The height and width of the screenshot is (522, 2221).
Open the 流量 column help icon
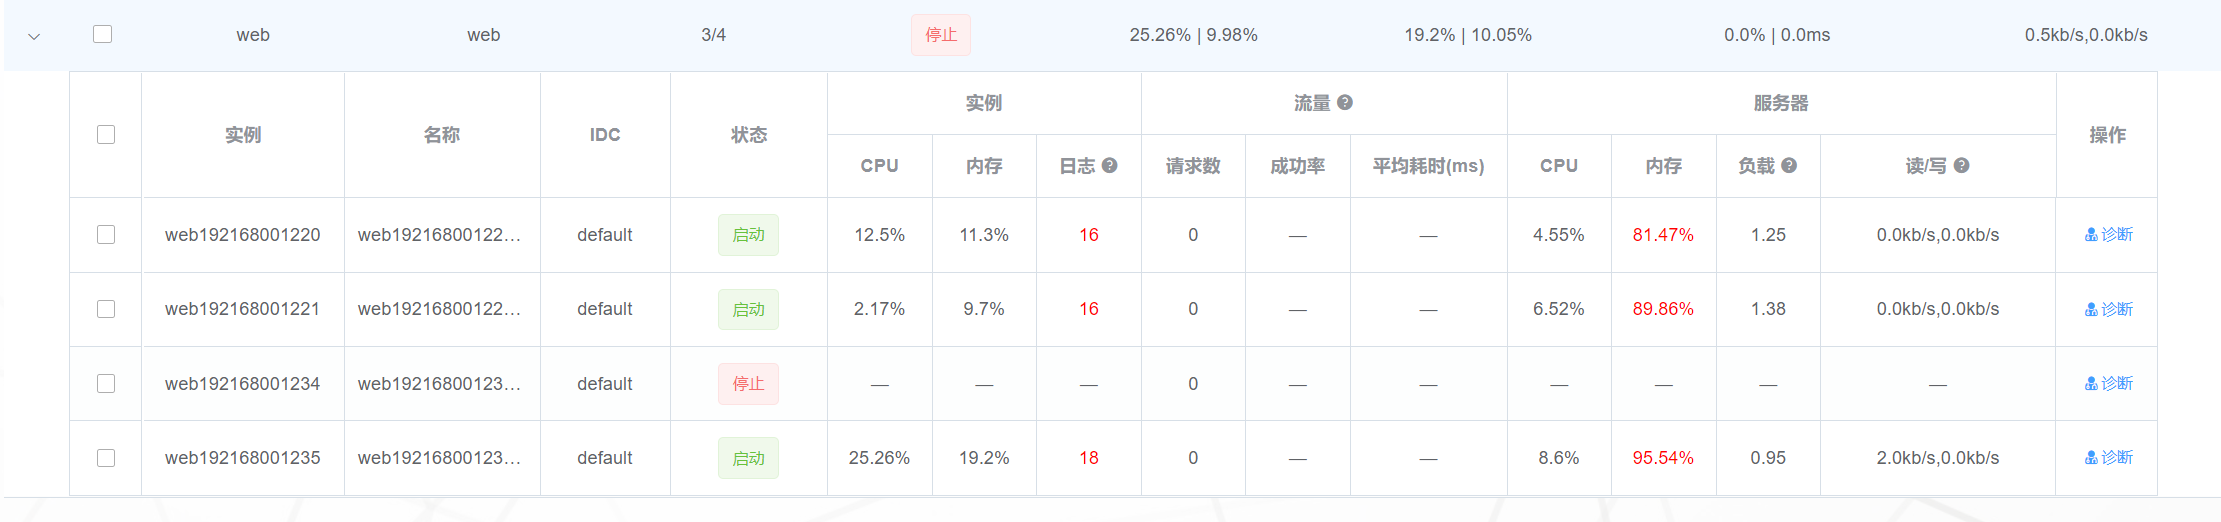coord(1345,102)
